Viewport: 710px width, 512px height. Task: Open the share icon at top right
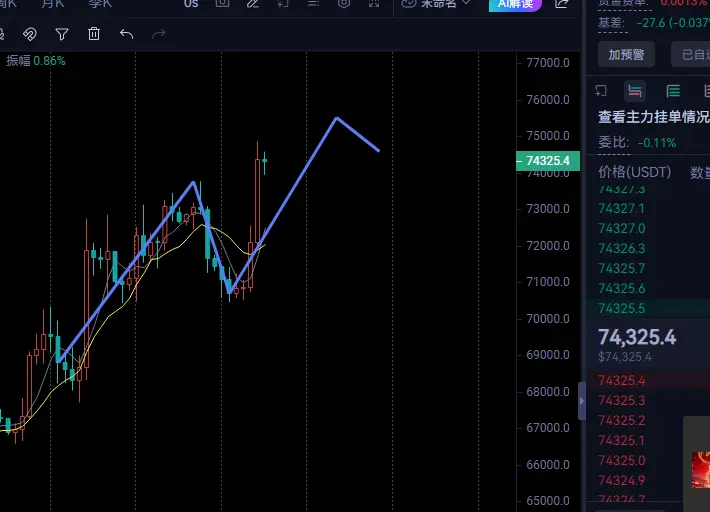tap(561, 4)
